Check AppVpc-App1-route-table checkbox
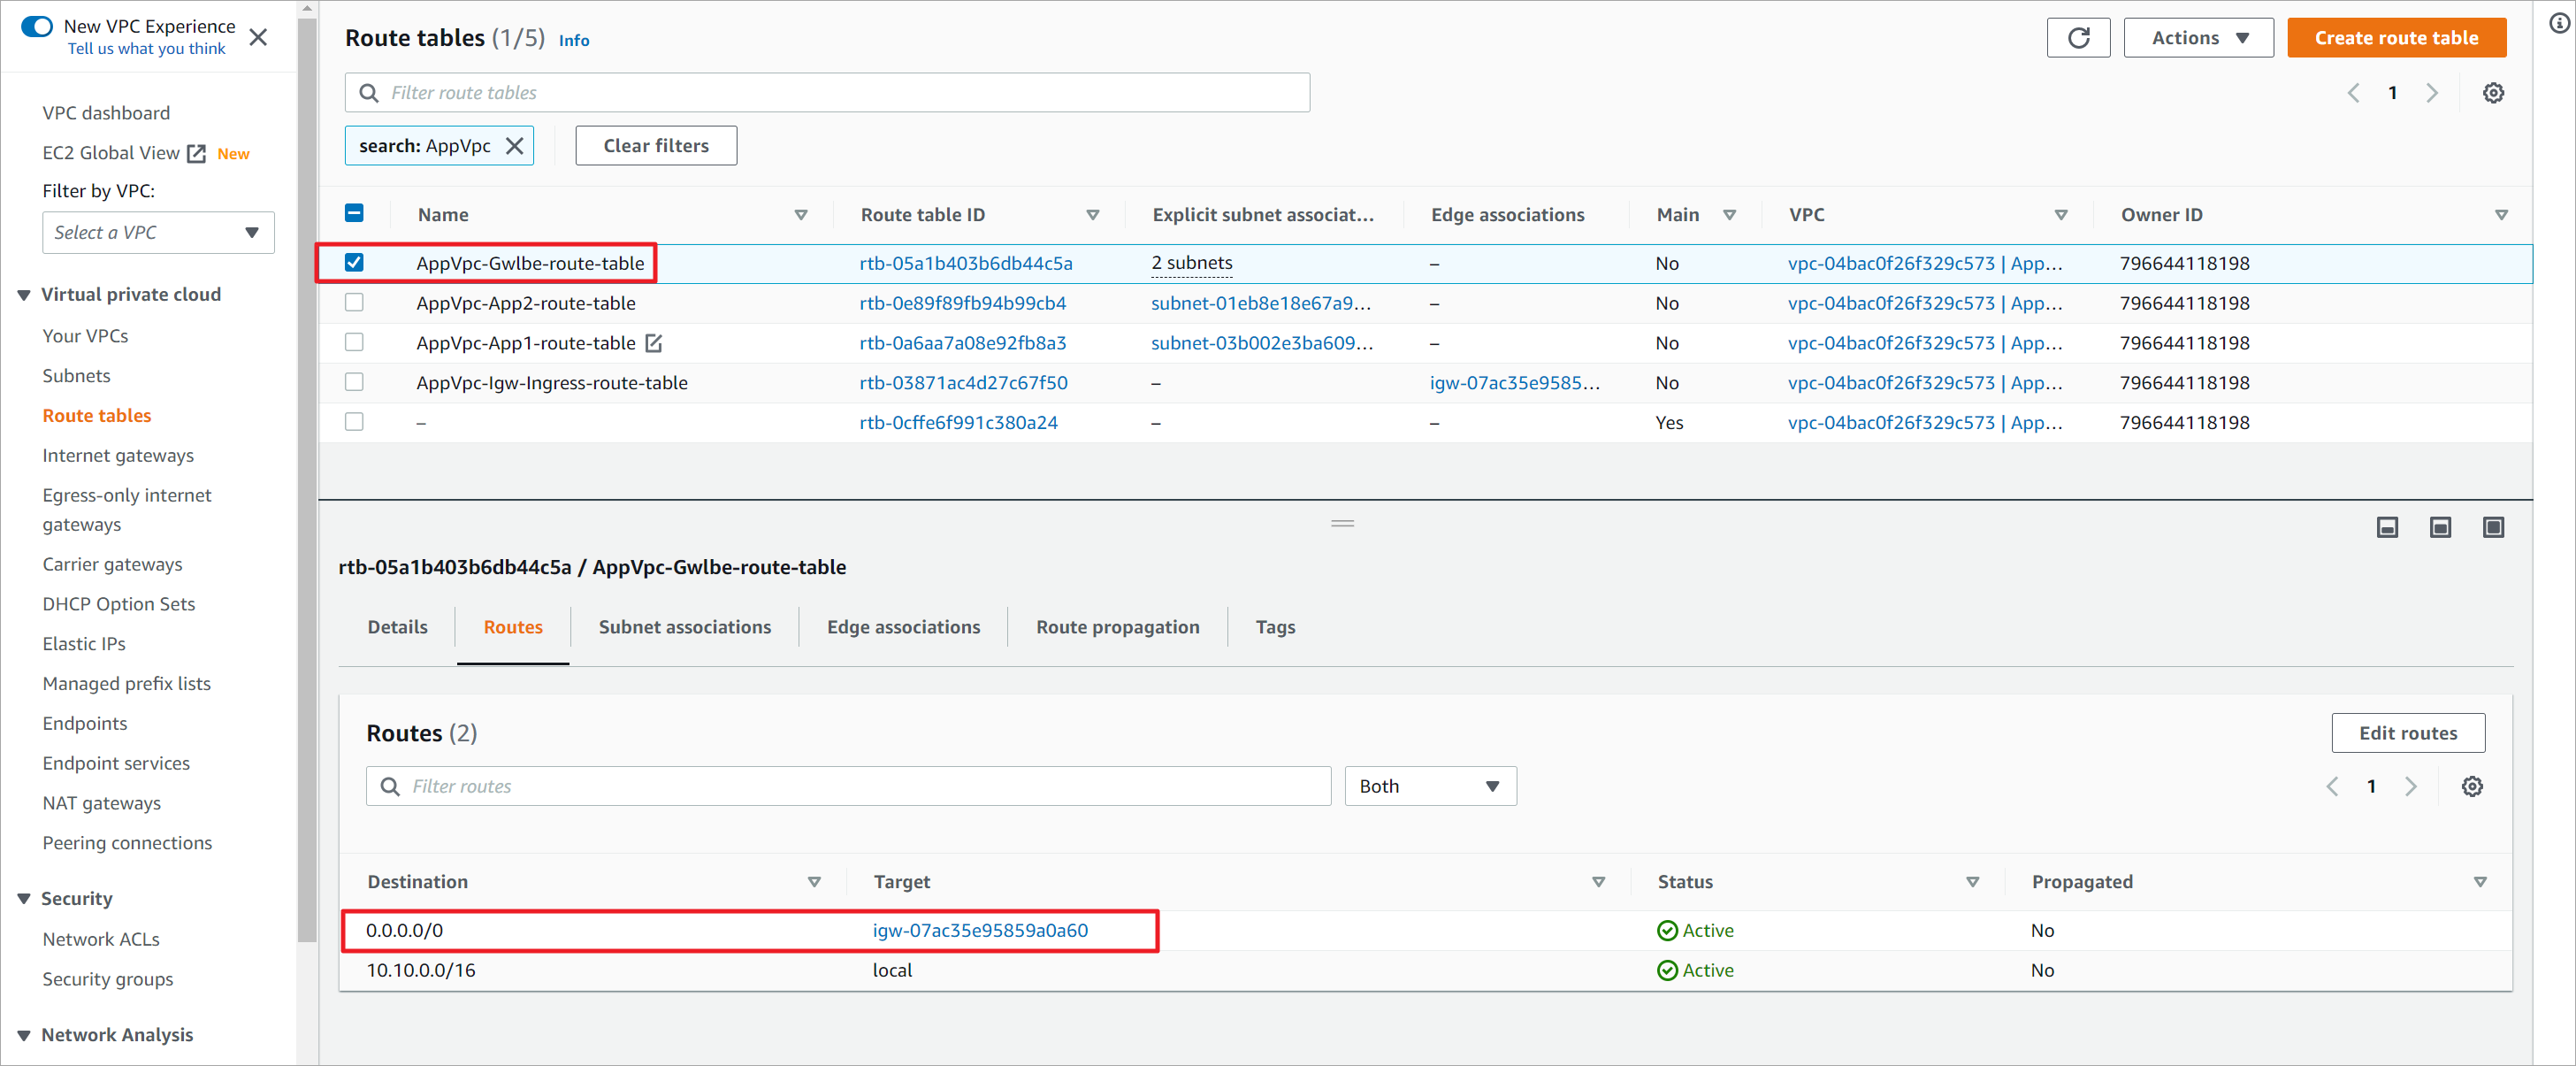Viewport: 2576px width, 1066px height. pos(354,343)
